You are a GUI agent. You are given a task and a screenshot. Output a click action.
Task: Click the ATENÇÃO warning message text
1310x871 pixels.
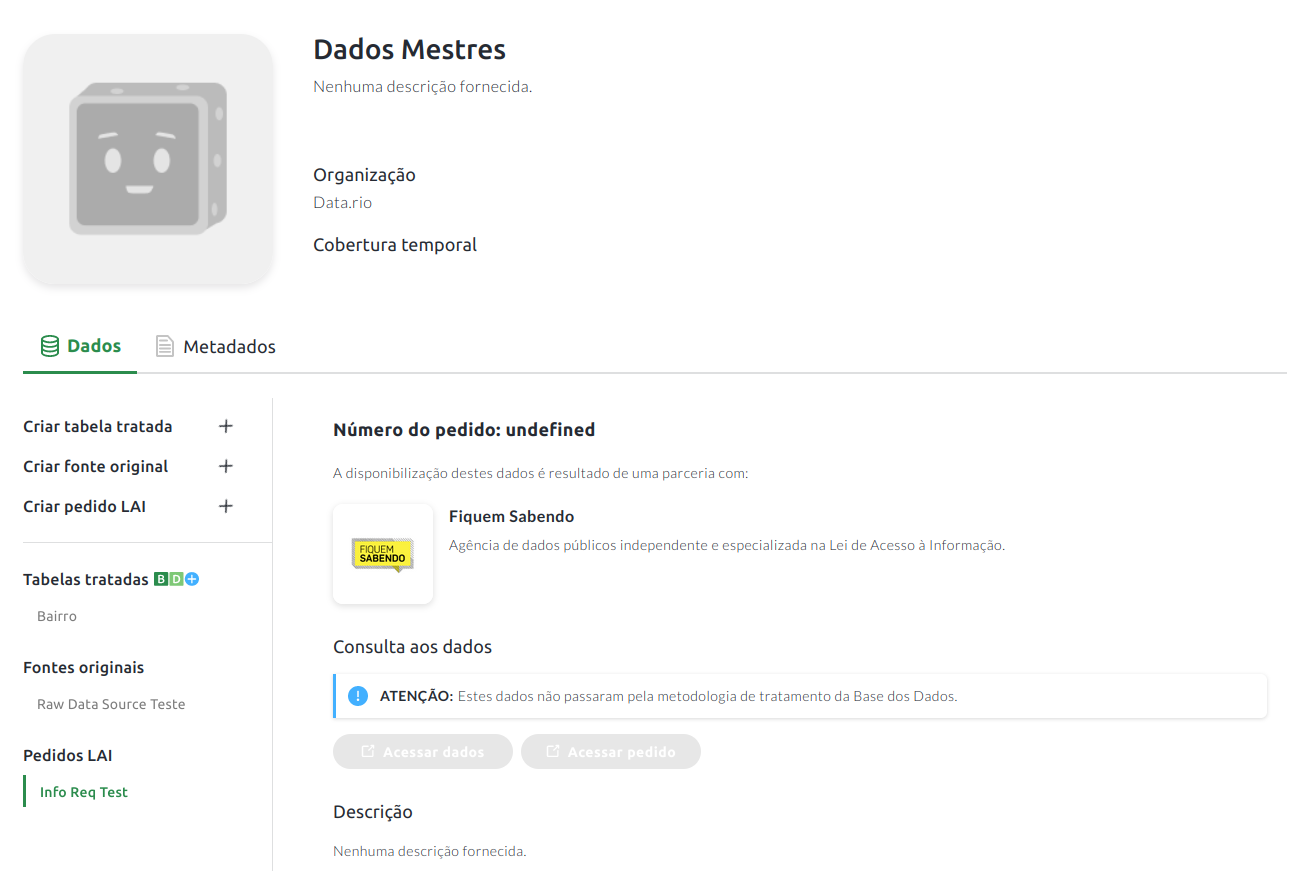click(x=669, y=696)
